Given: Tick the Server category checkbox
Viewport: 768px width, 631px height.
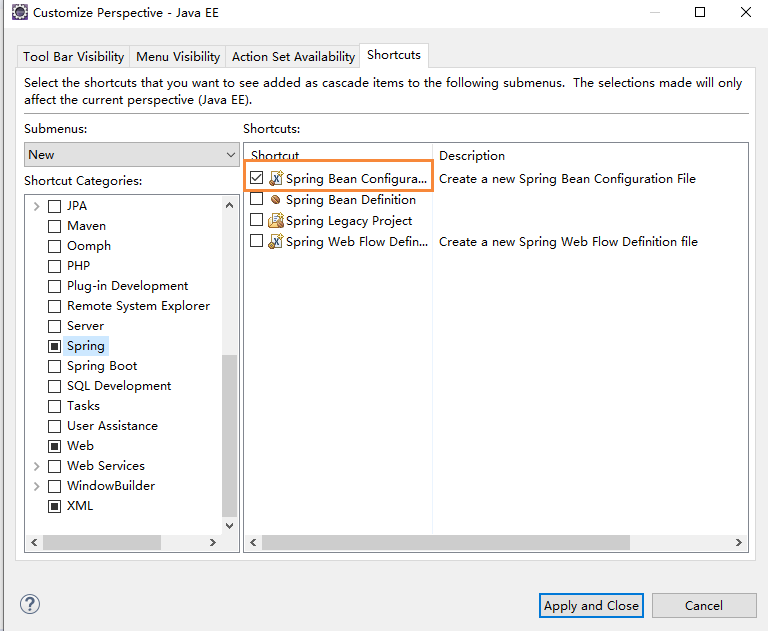Looking at the screenshot, I should click(54, 326).
